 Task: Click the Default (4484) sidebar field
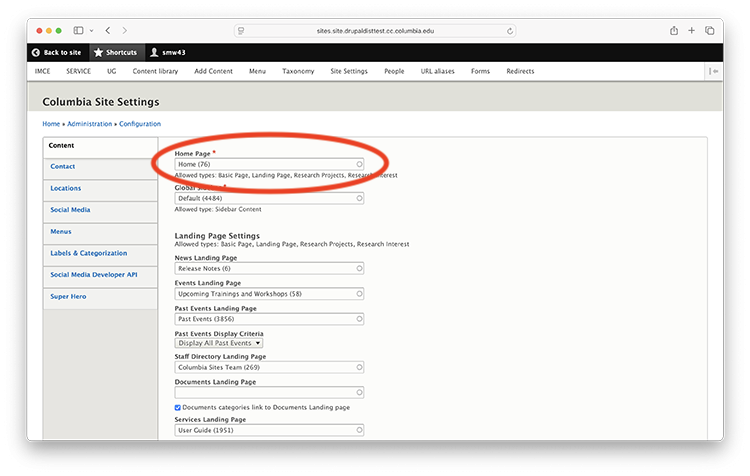click(x=269, y=198)
